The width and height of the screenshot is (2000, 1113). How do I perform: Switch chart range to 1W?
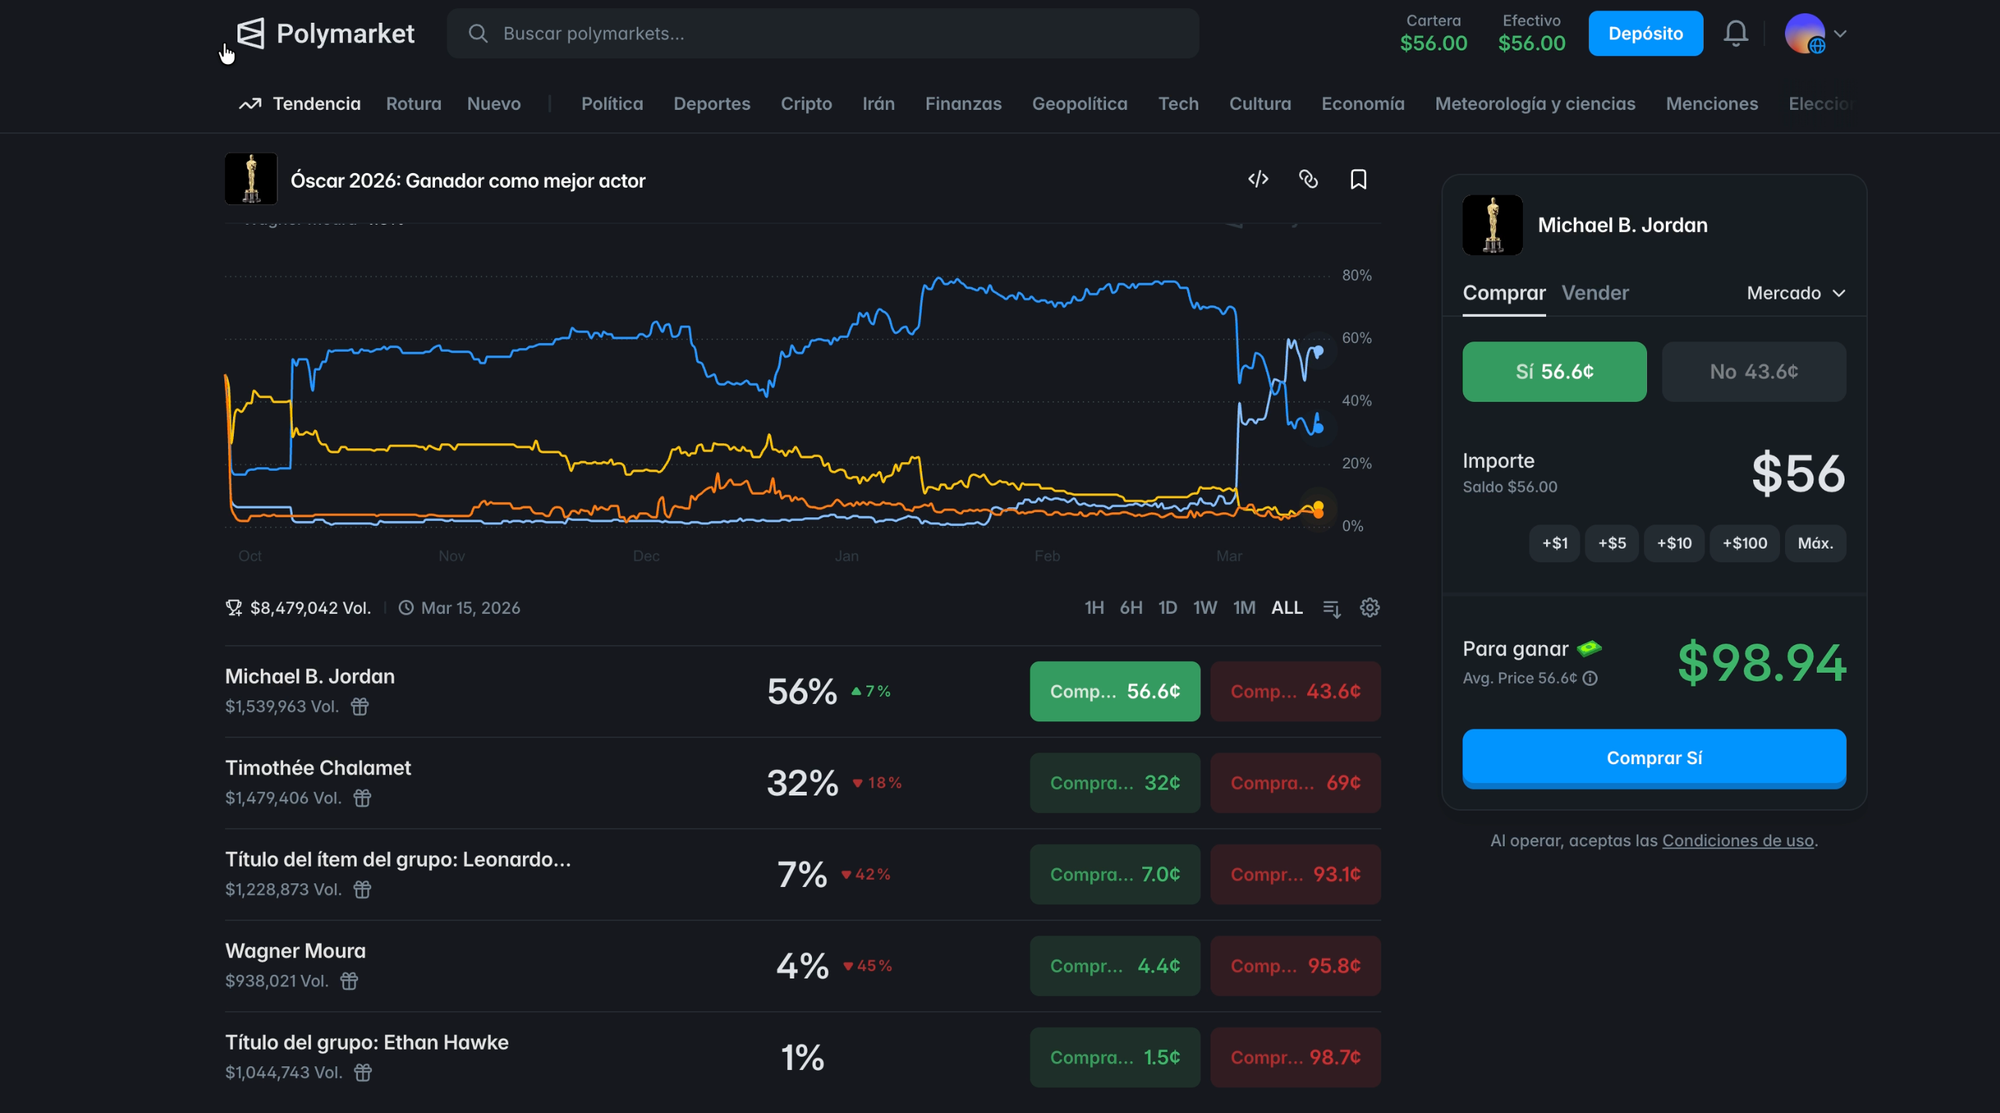pyautogui.click(x=1204, y=608)
